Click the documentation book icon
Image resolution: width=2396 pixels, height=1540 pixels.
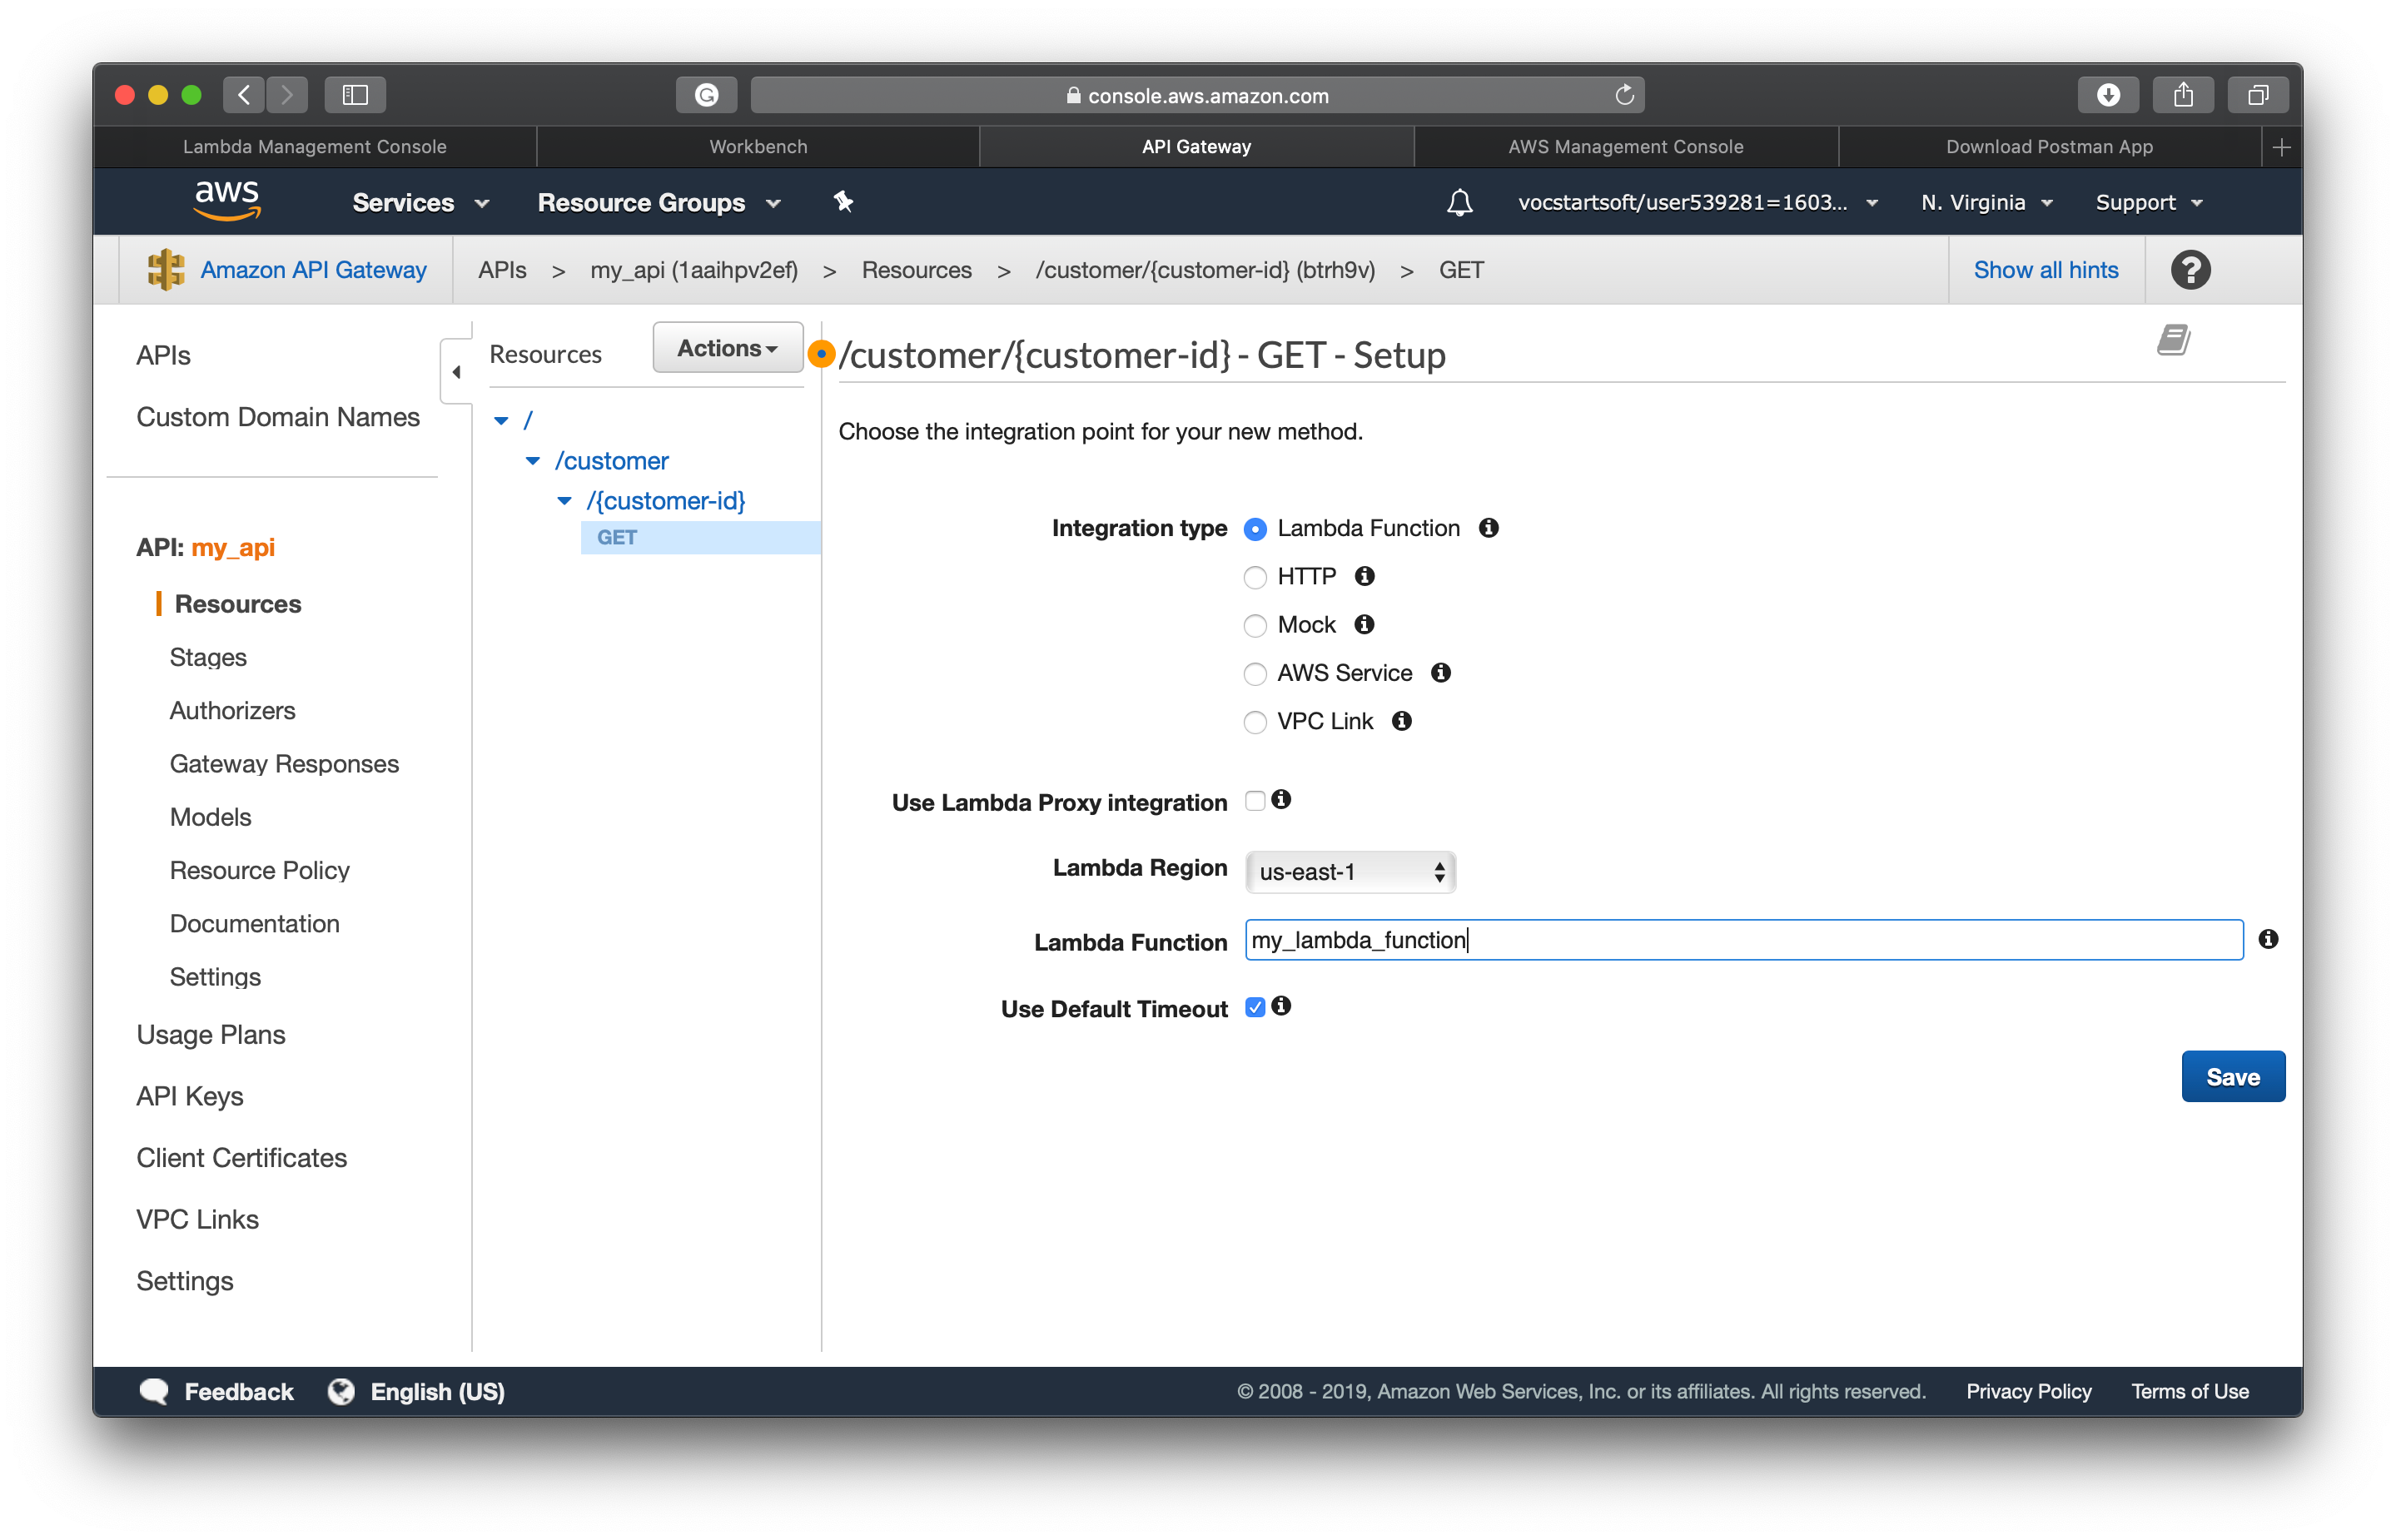pos(2172,341)
